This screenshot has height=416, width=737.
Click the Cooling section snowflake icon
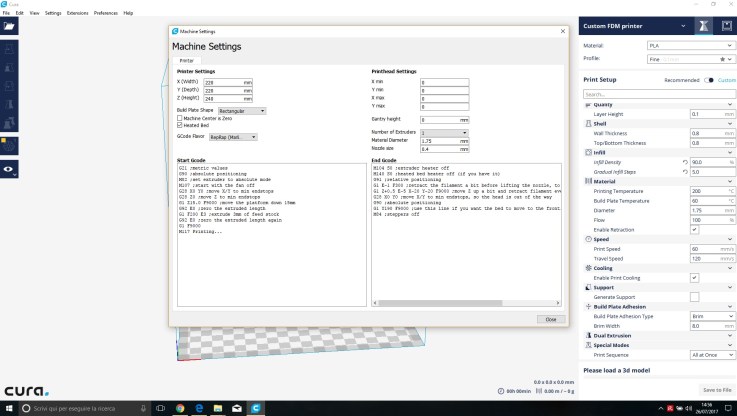coord(588,268)
